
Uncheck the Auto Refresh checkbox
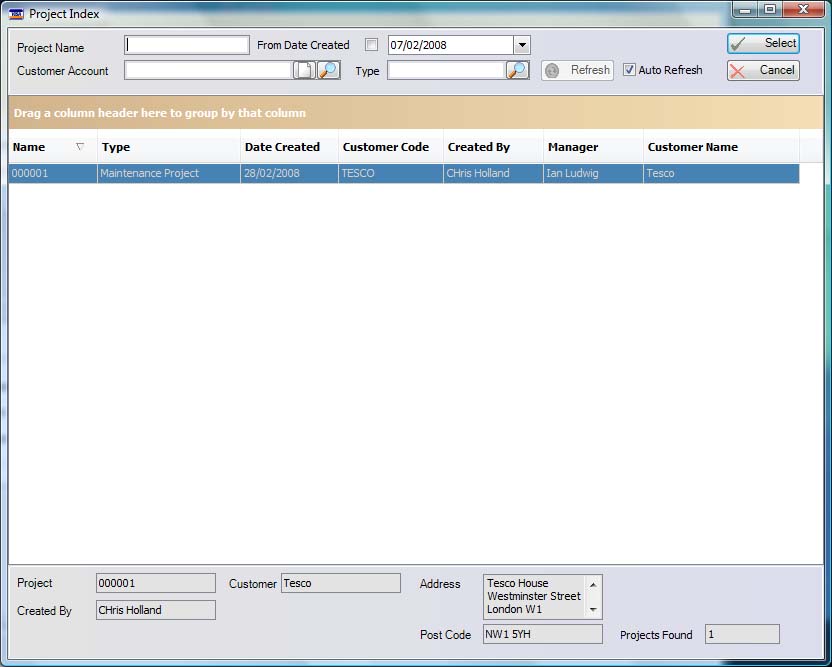(629, 70)
